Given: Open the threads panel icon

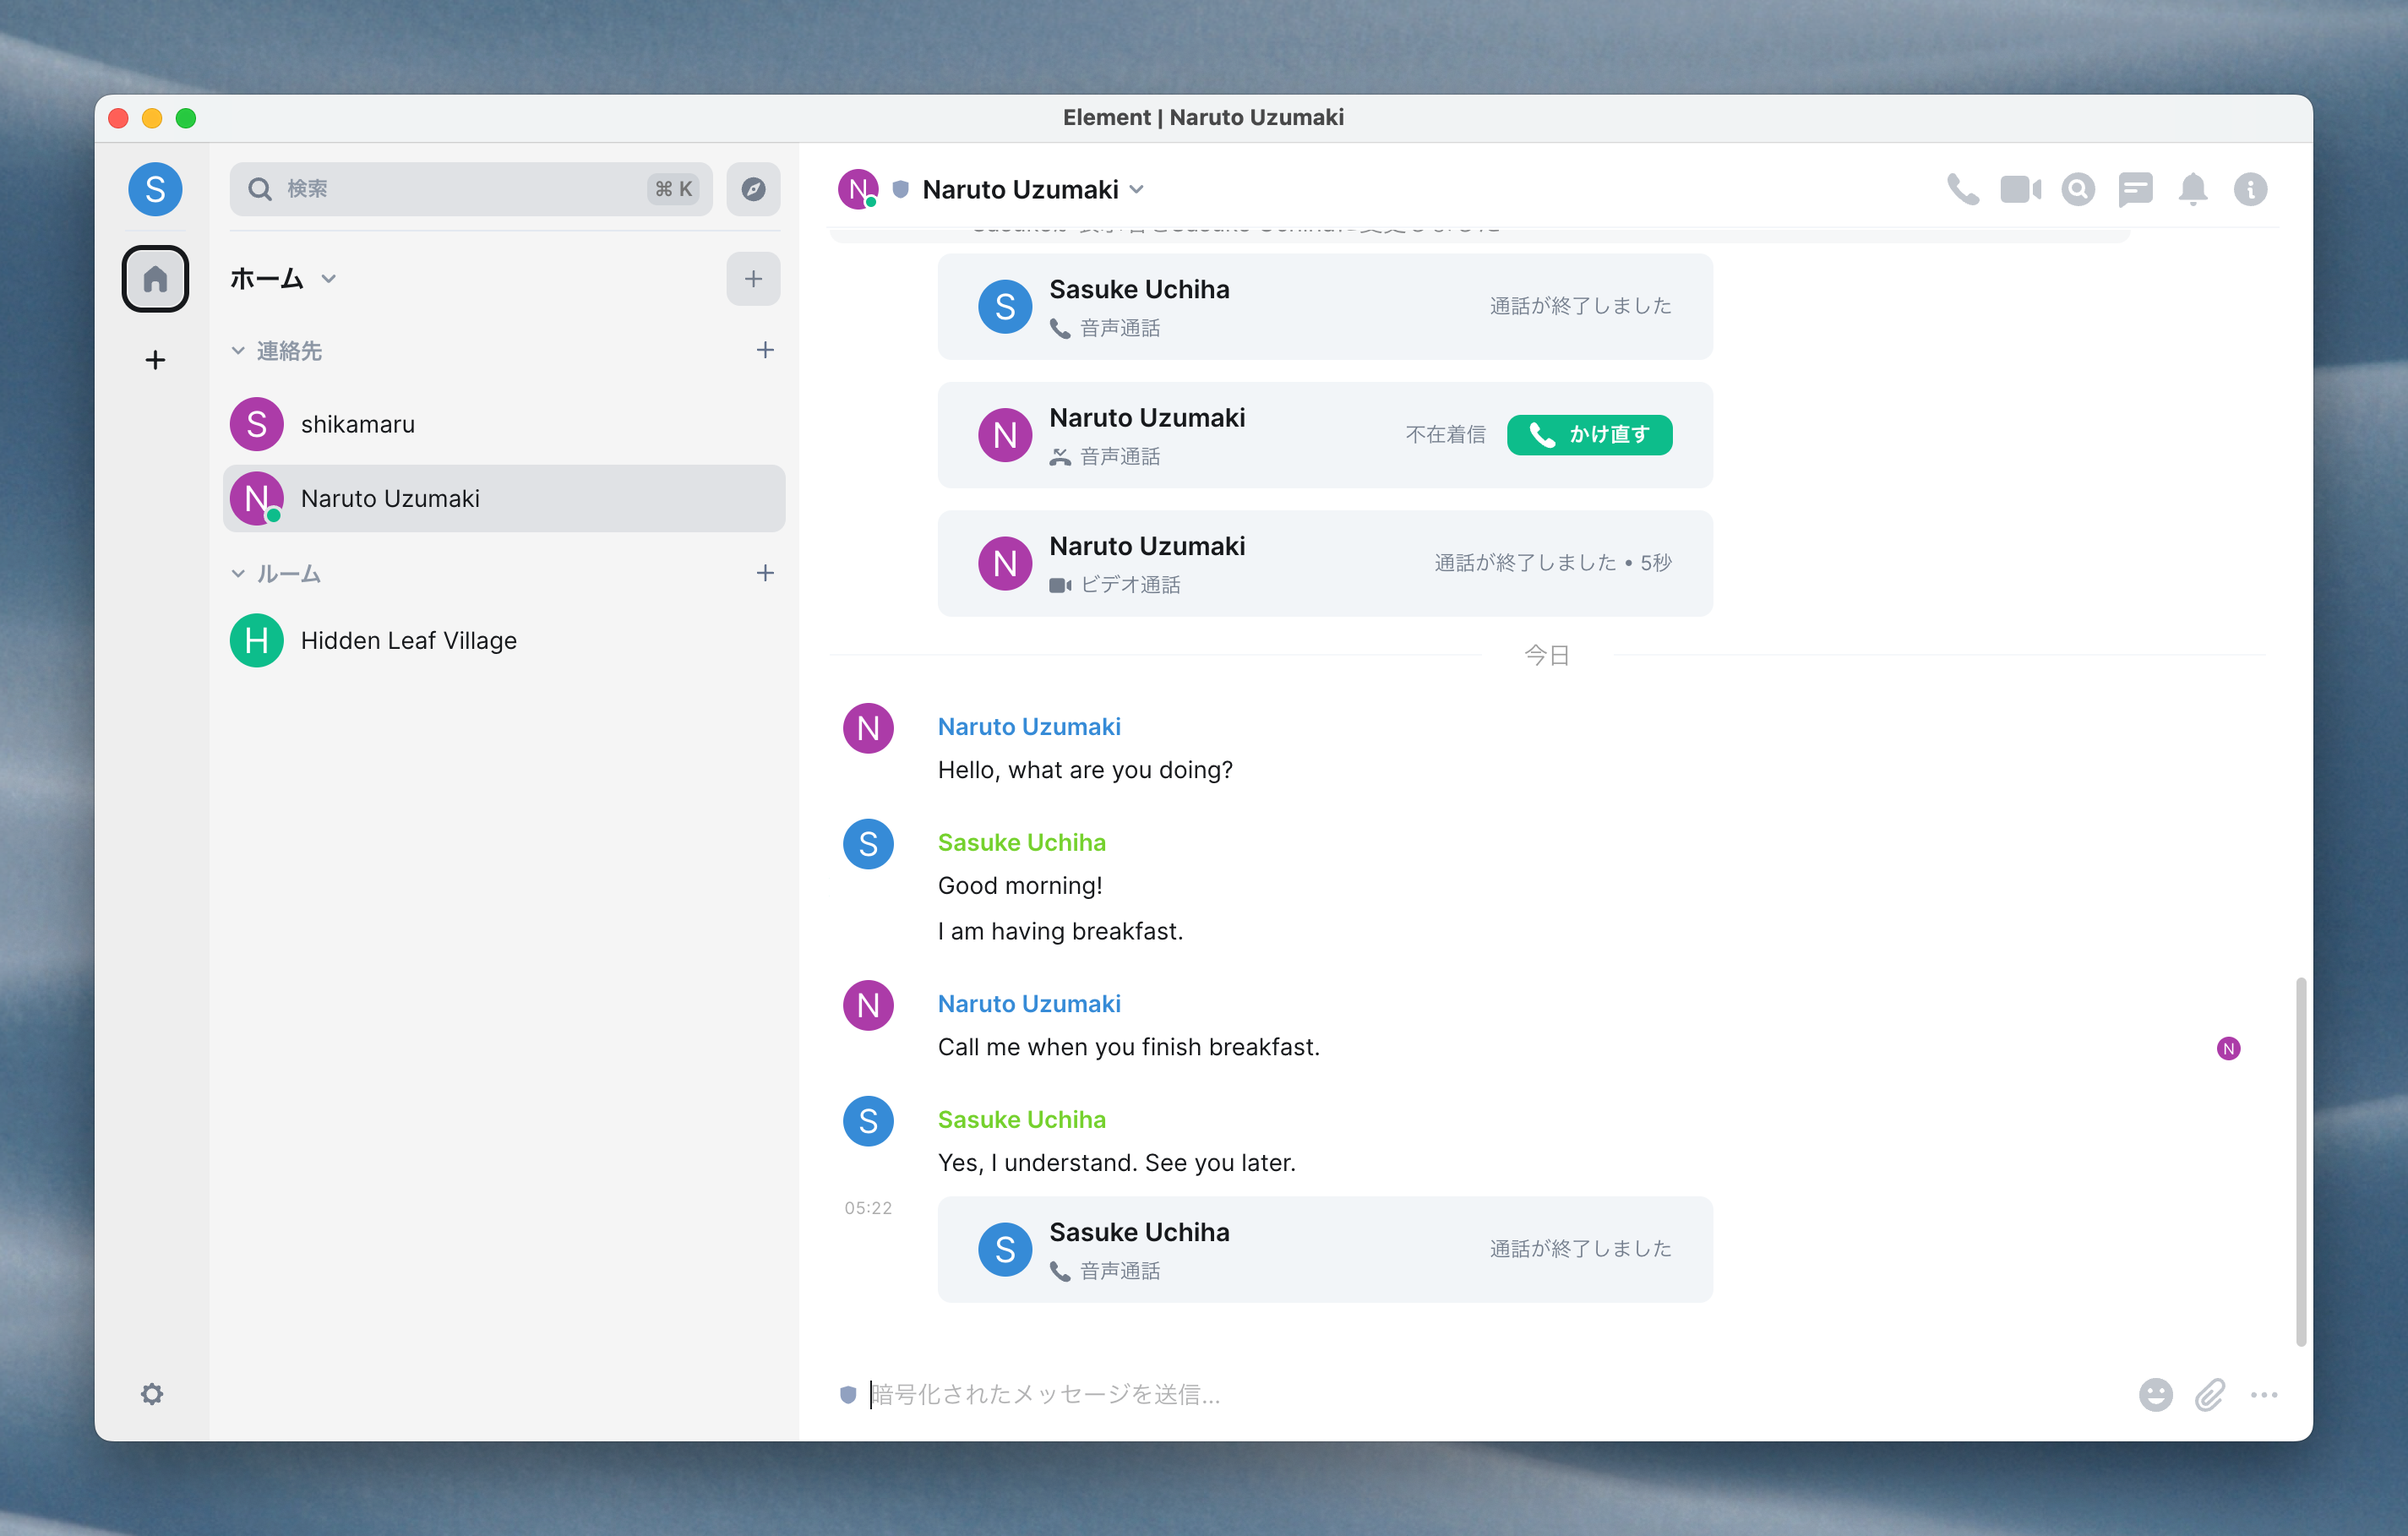Looking at the screenshot, I should [2135, 189].
